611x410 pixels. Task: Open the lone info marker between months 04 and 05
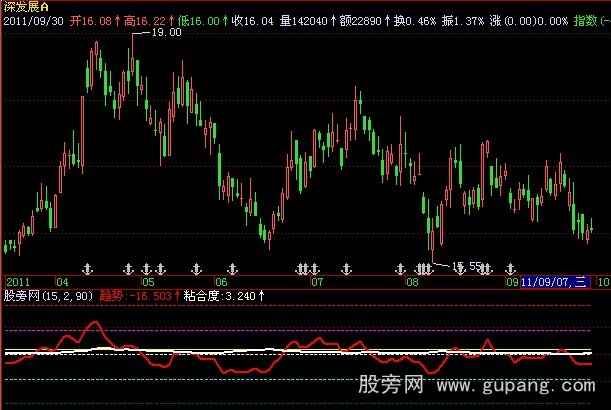pos(88,269)
